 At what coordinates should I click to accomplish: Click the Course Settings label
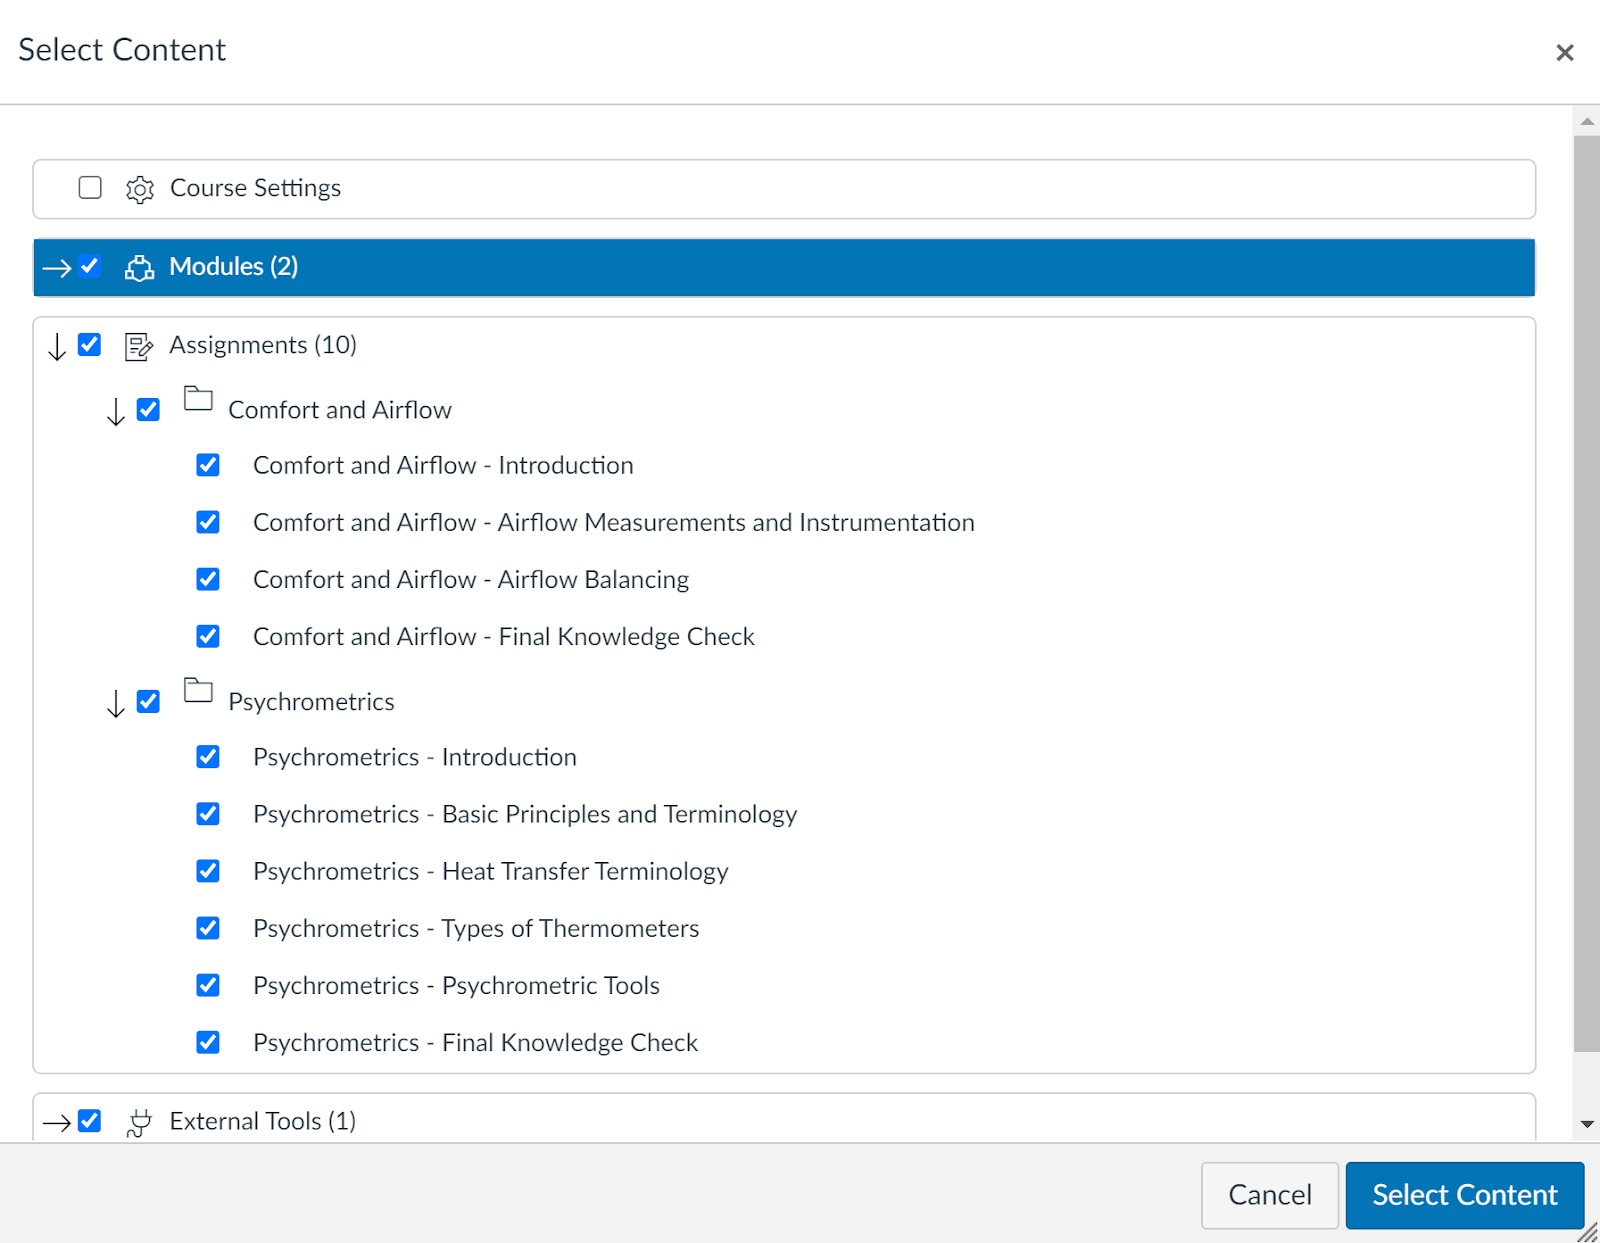point(256,188)
